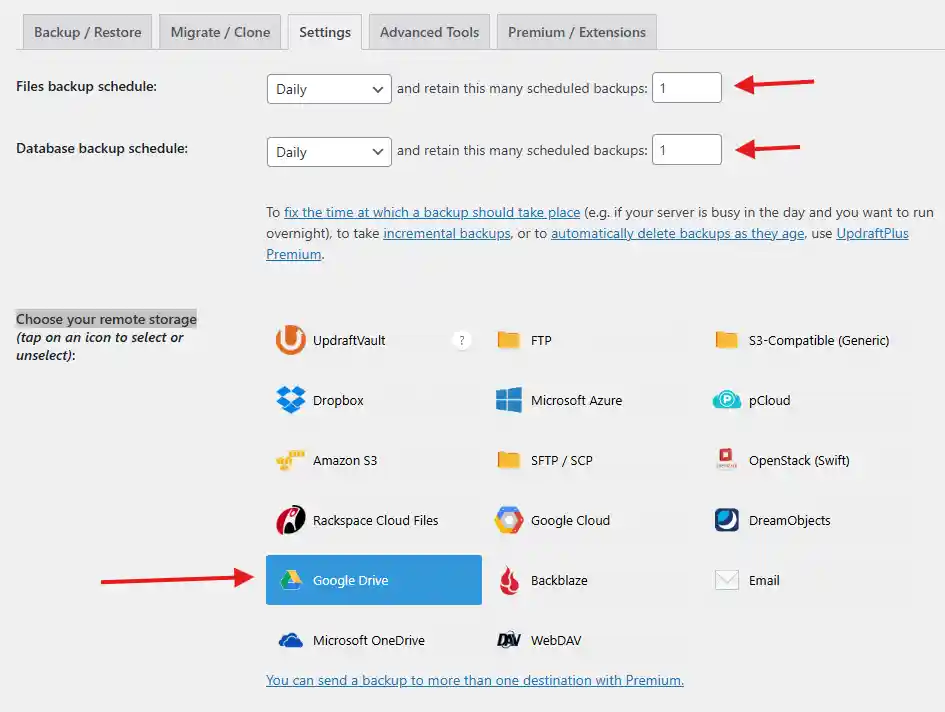The height and width of the screenshot is (712, 945).
Task: Pick the Rackspace Cloud Files icon
Action: coord(290,520)
